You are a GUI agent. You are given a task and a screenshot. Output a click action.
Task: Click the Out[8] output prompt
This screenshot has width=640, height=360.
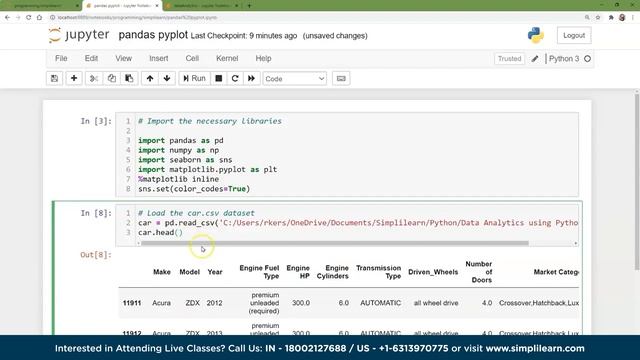tap(96, 255)
